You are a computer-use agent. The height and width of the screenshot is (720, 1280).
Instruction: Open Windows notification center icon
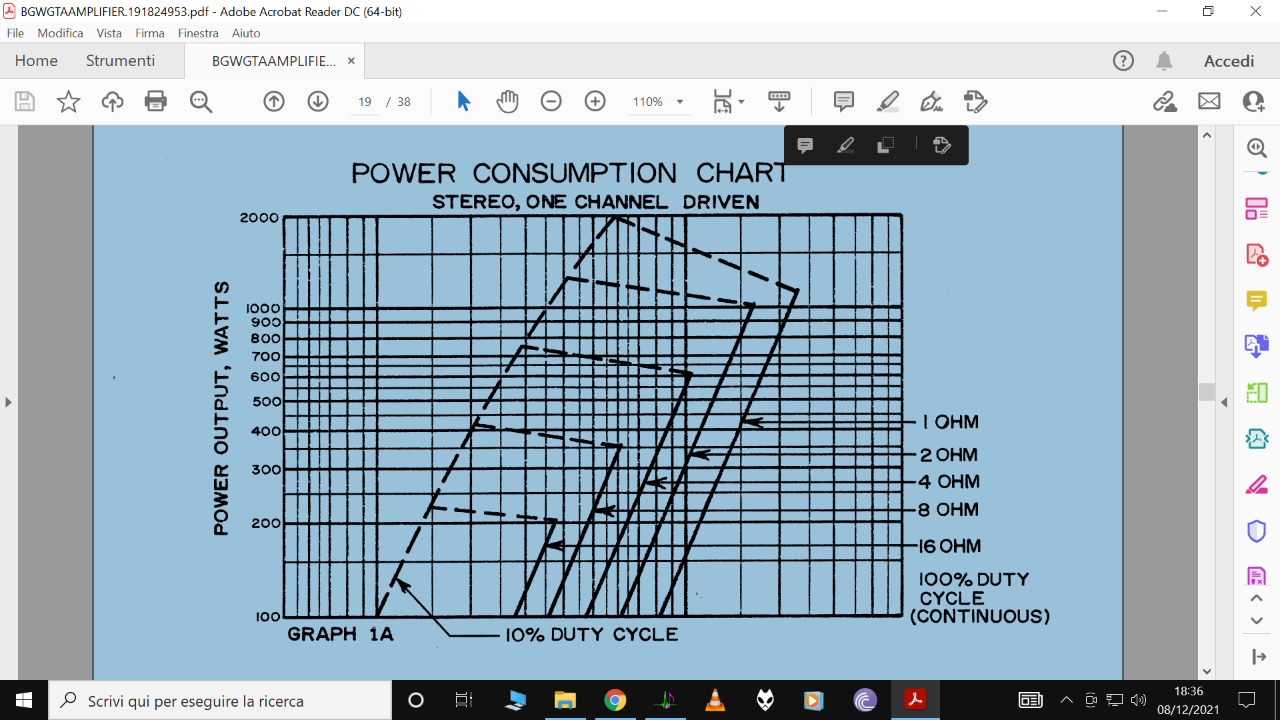click(1247, 700)
